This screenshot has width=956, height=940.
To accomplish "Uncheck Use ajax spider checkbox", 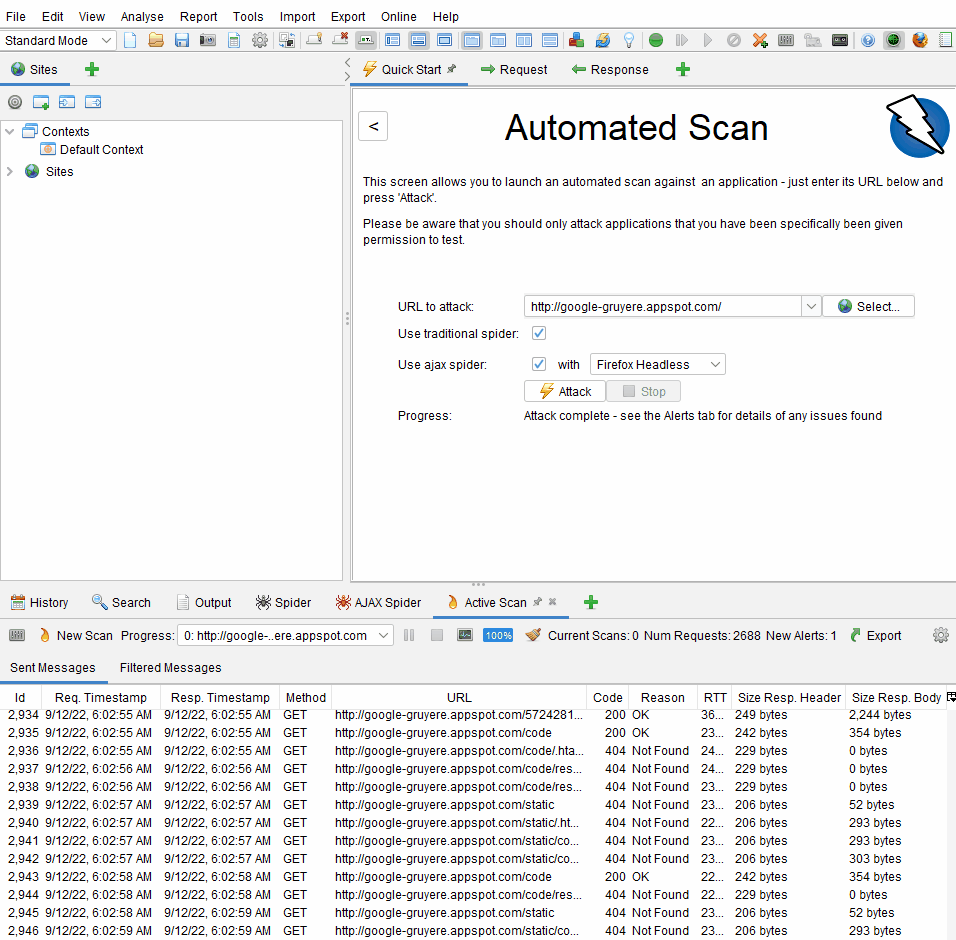I will [x=539, y=364].
